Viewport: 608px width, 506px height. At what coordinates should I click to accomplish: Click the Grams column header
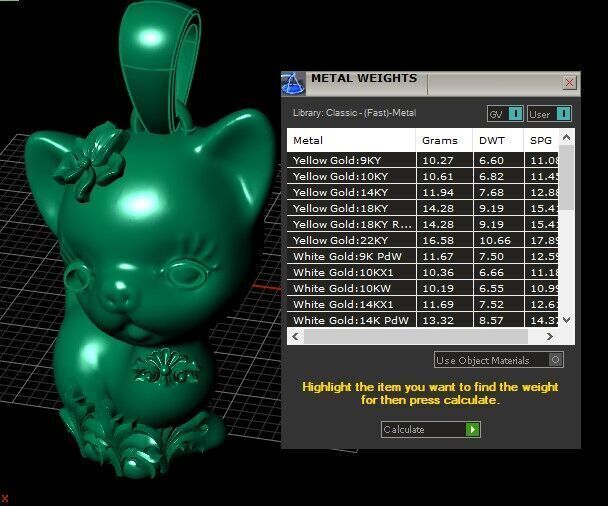point(444,140)
